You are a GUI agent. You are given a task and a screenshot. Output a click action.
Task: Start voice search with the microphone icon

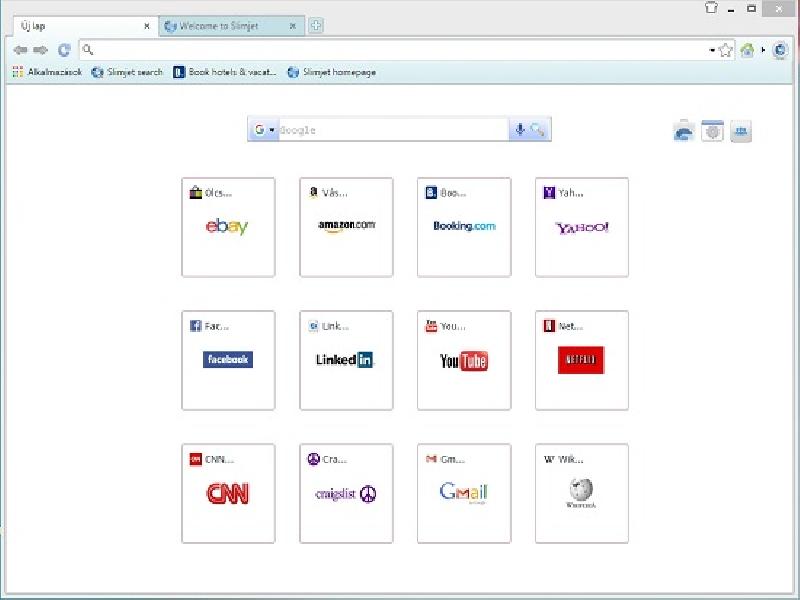coord(520,130)
